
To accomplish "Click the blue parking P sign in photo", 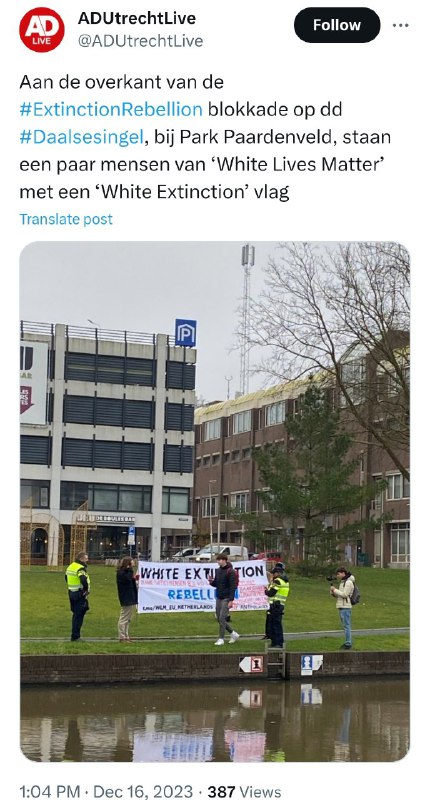I will [186, 333].
